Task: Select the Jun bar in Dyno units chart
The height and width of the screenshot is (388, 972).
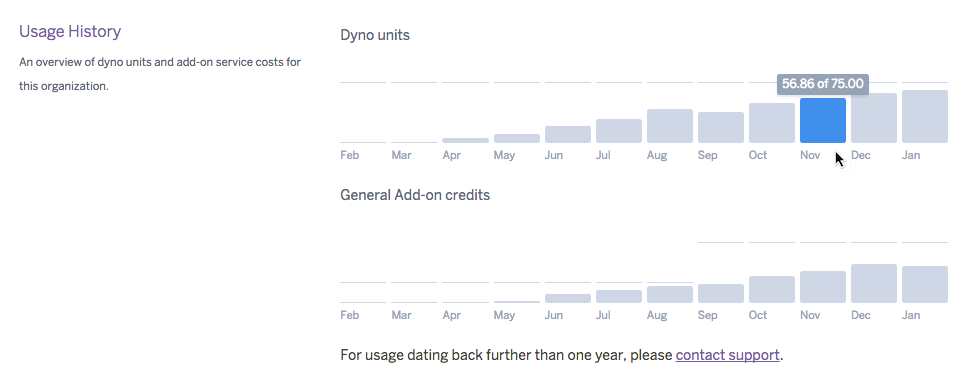Action: [x=568, y=134]
